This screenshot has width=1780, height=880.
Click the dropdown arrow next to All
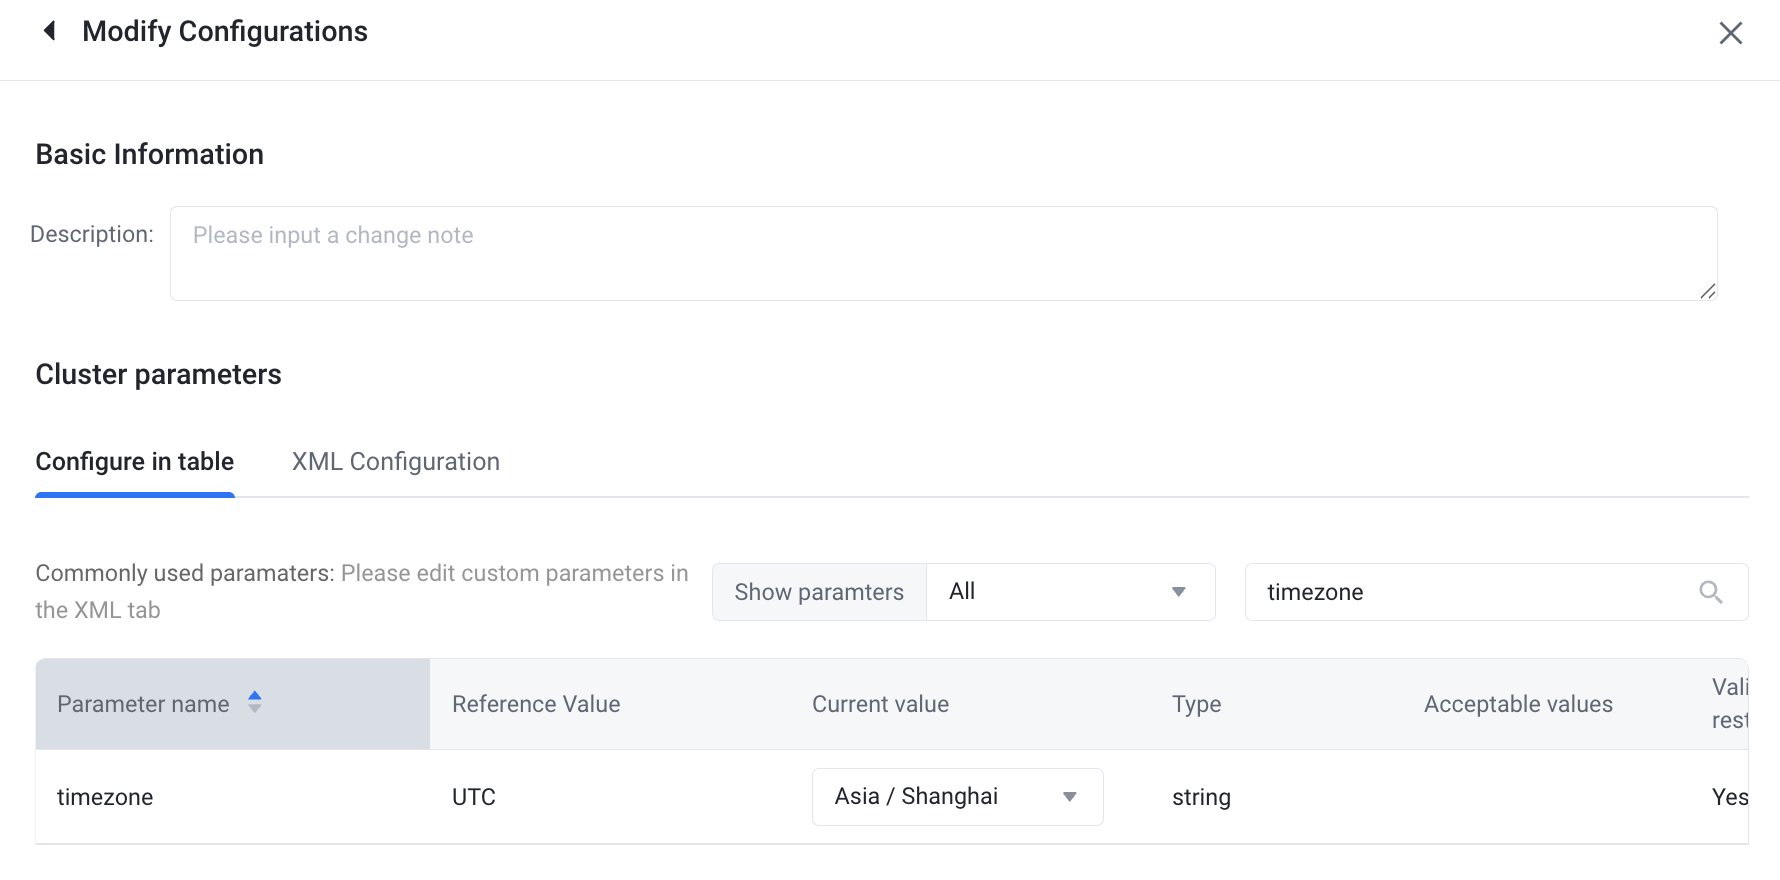(x=1178, y=592)
